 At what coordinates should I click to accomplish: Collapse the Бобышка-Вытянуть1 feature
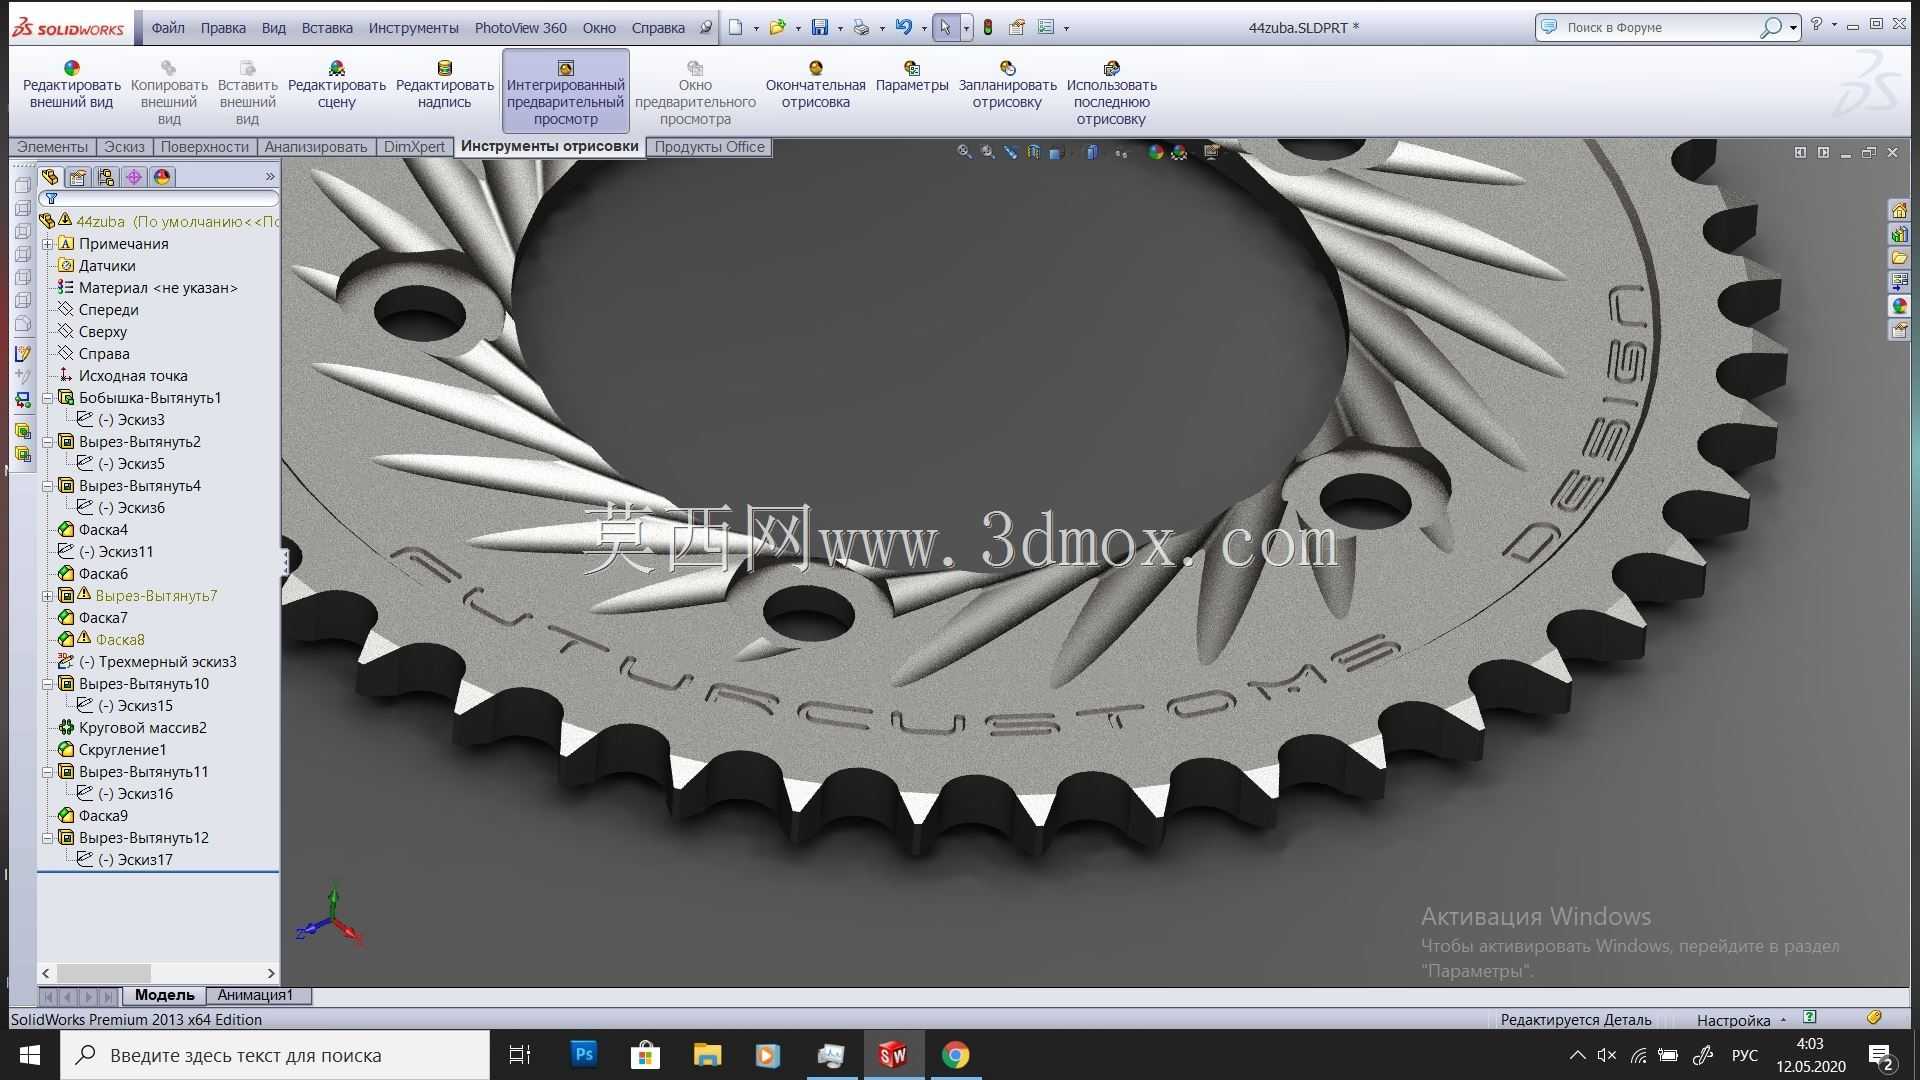coord(47,398)
